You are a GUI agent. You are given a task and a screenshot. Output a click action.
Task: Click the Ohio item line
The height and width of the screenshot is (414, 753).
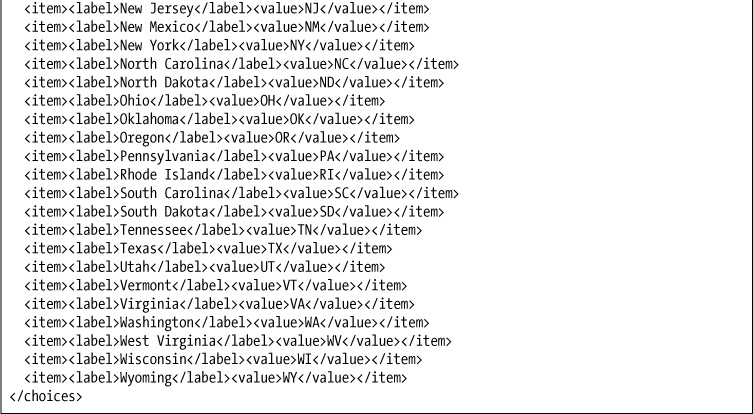(x=205, y=101)
